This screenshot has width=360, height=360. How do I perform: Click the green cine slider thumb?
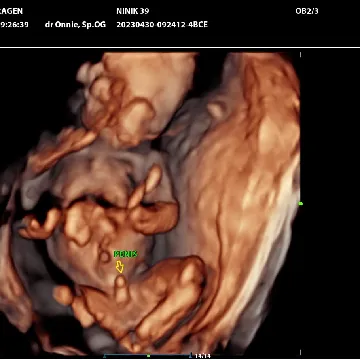[x=148, y=356]
